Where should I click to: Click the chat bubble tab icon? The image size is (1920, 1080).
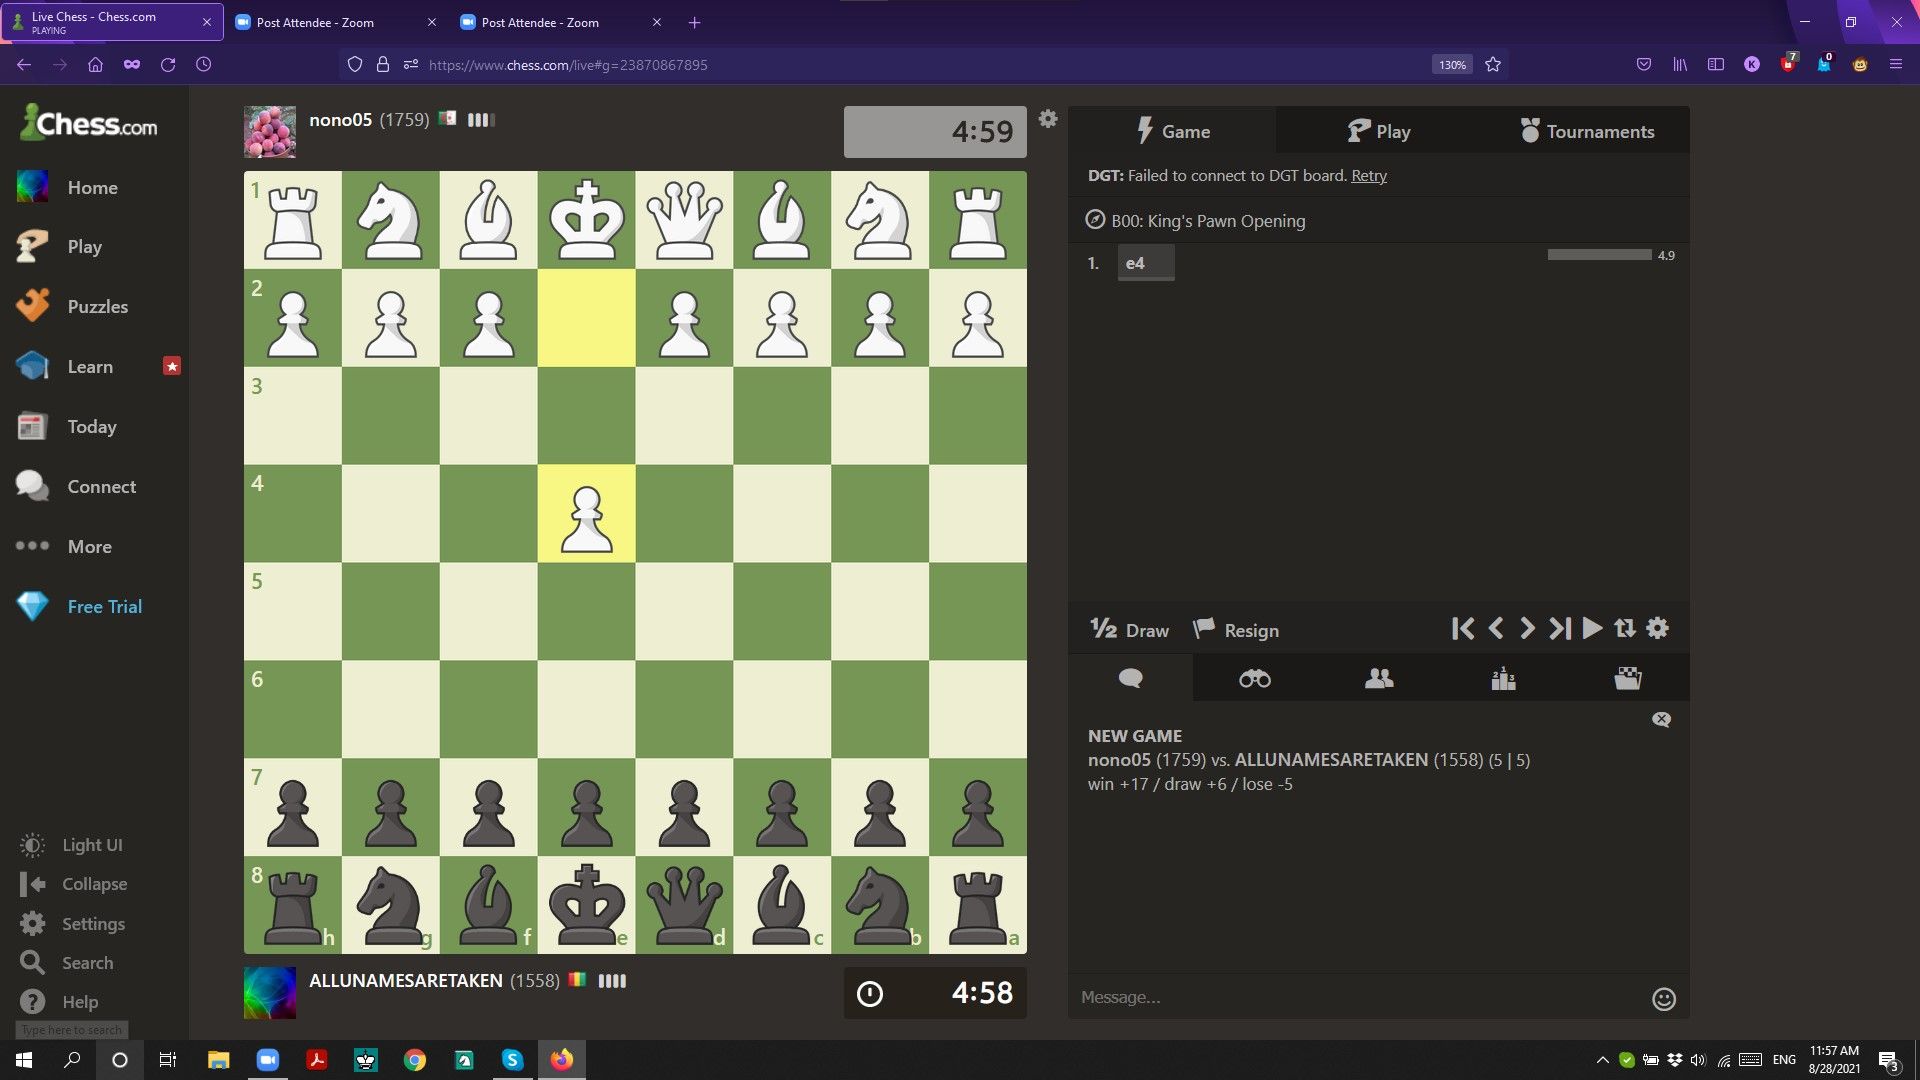[1130, 678]
